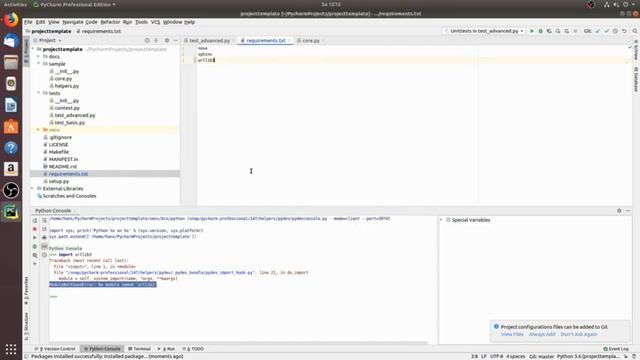This screenshot has width=640, height=360.
Task: Open the Event Log
Action: click(x=616, y=349)
